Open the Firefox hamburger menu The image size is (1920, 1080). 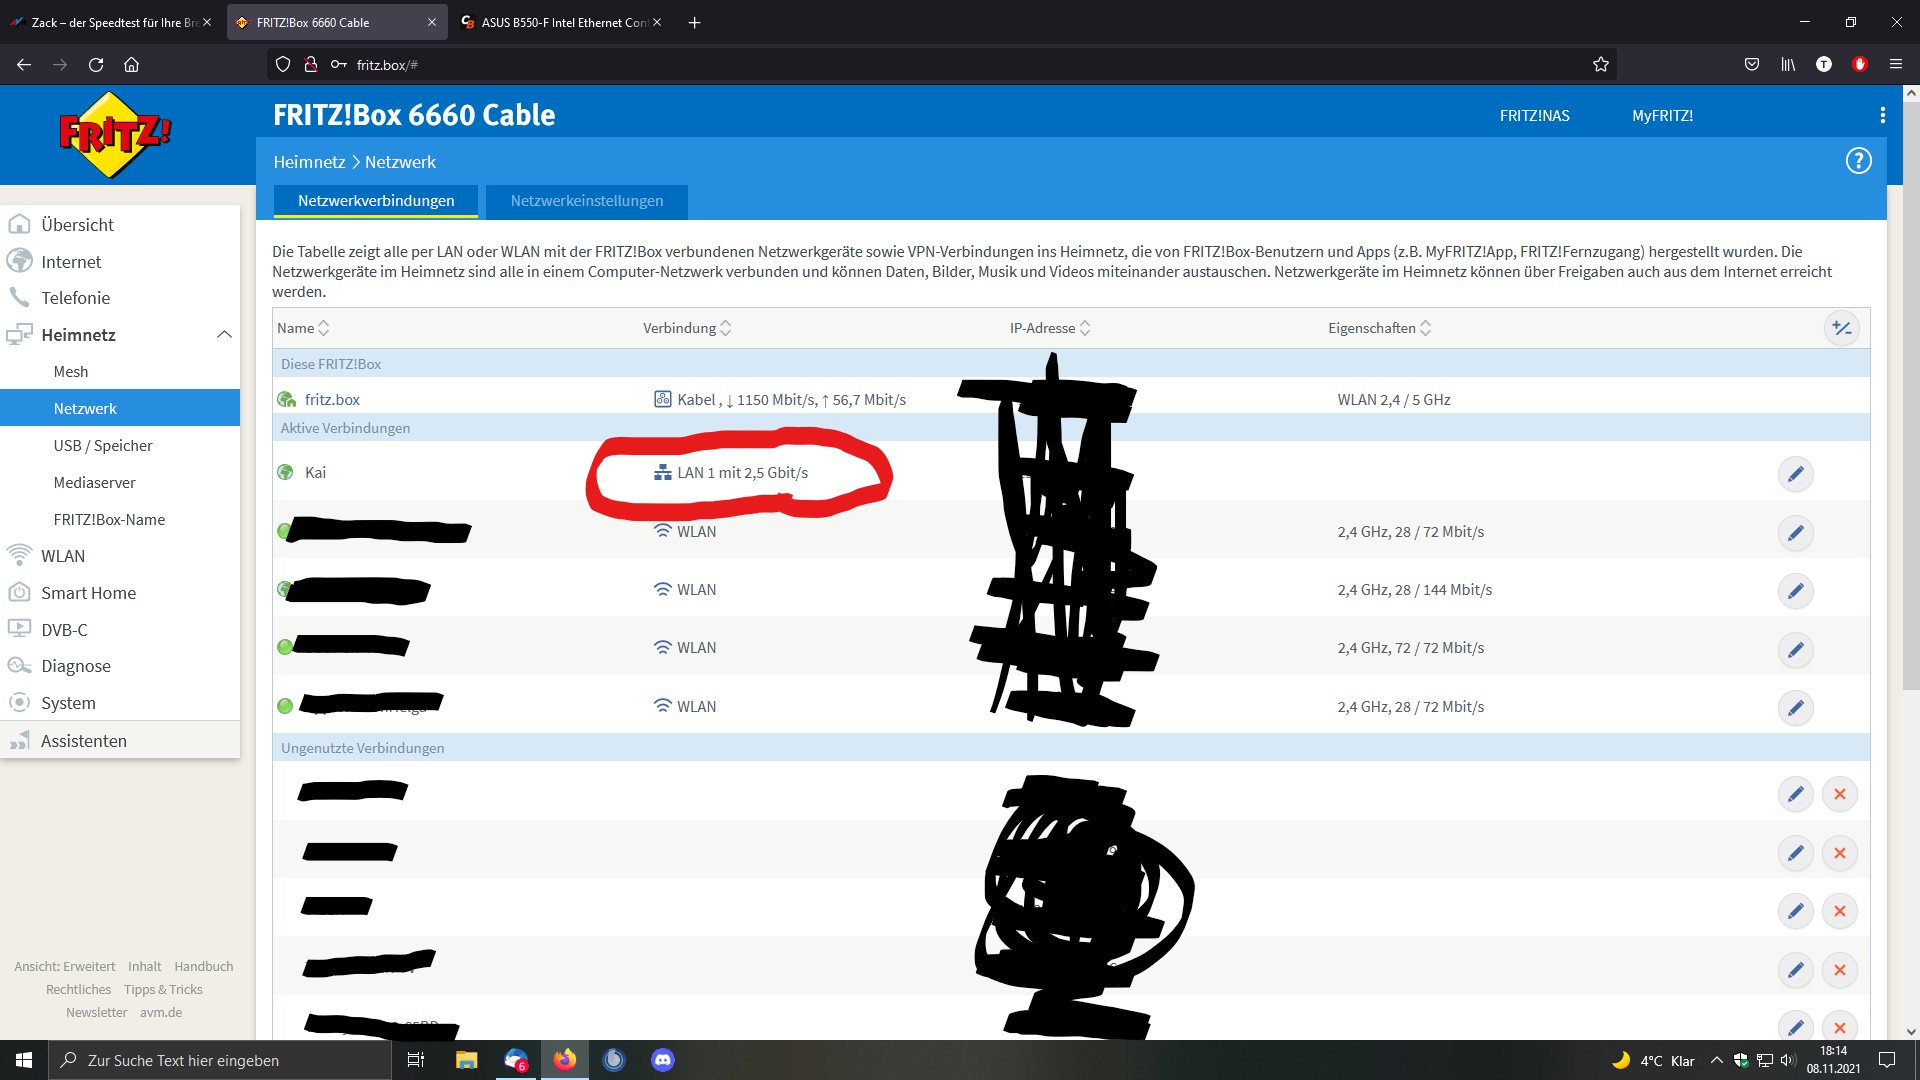point(1895,65)
